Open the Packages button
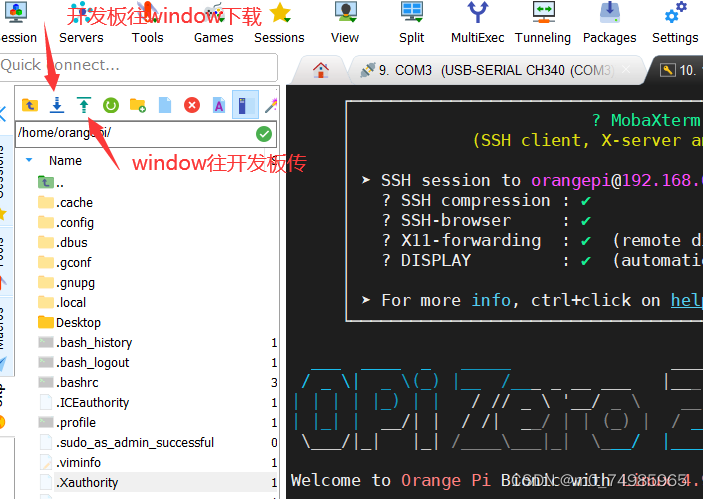 609,23
